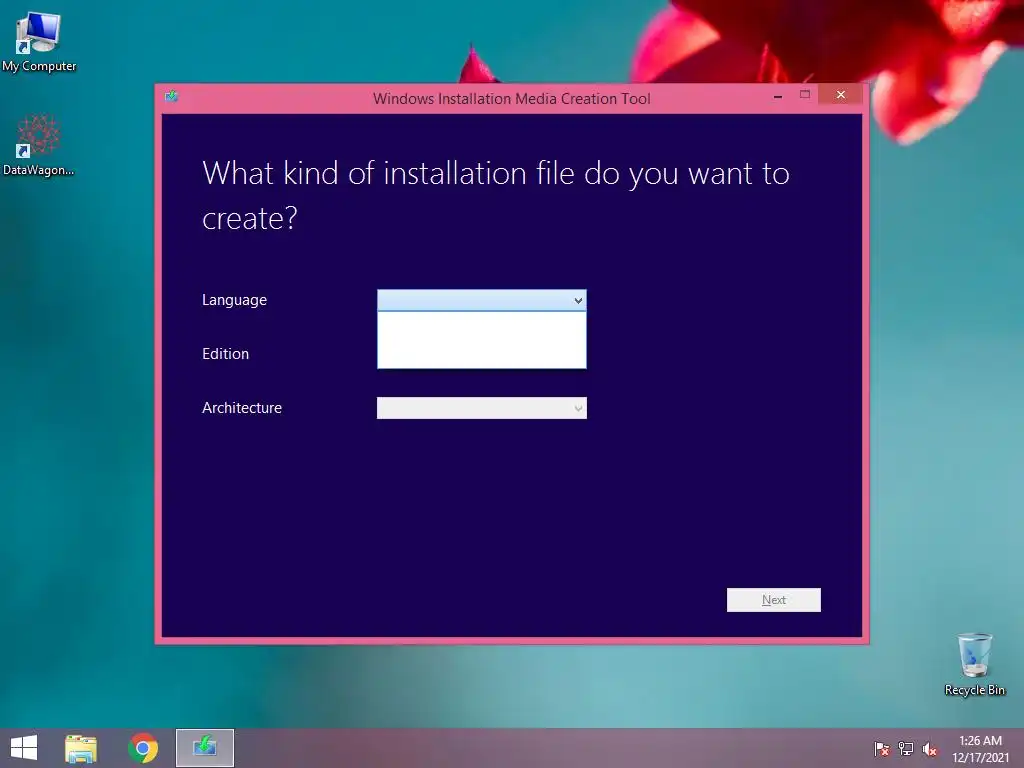The image size is (1024, 768).
Task: Open the Architecture combo box
Action: pyautogui.click(x=481, y=408)
